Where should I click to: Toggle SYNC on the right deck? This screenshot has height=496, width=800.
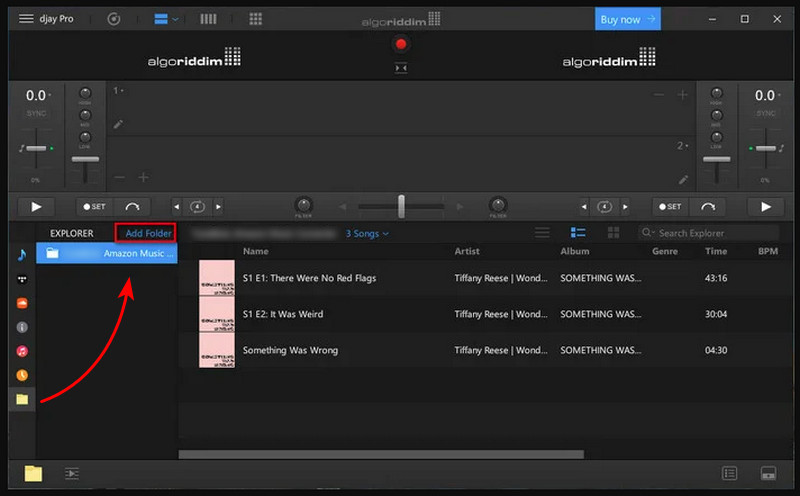click(x=765, y=113)
